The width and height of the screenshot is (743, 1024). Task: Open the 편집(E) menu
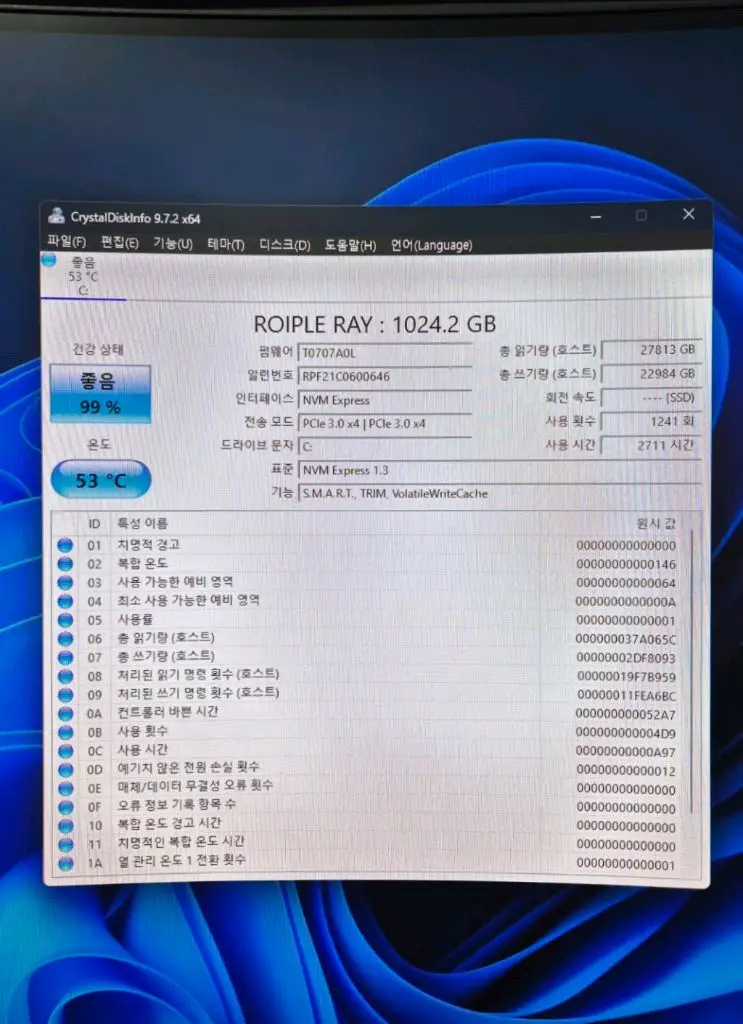(119, 242)
